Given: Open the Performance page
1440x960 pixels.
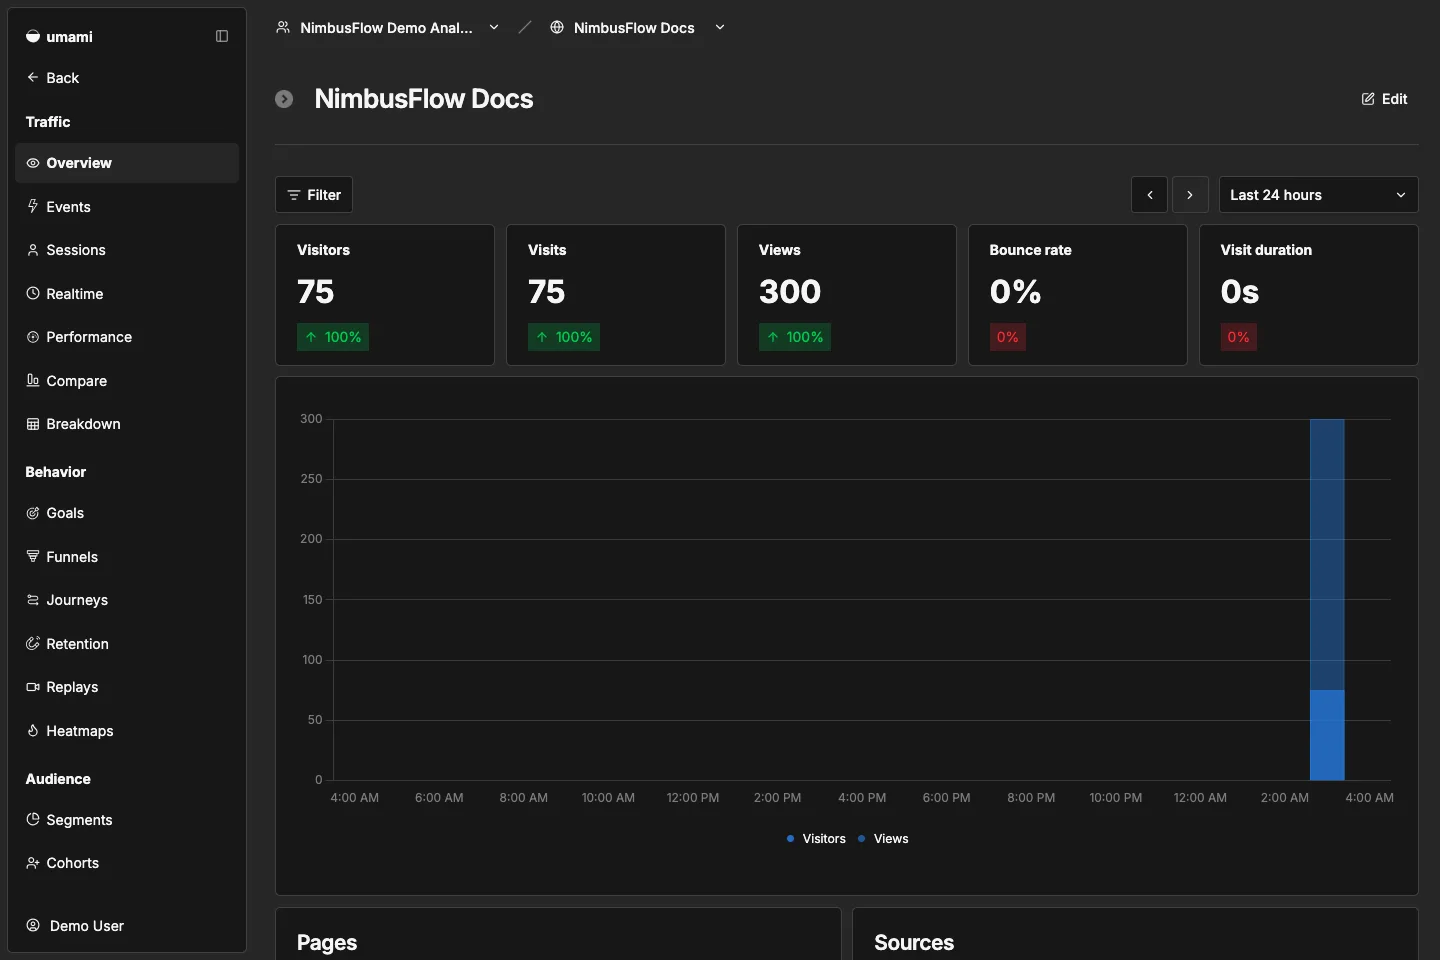Looking at the screenshot, I should point(127,337).
